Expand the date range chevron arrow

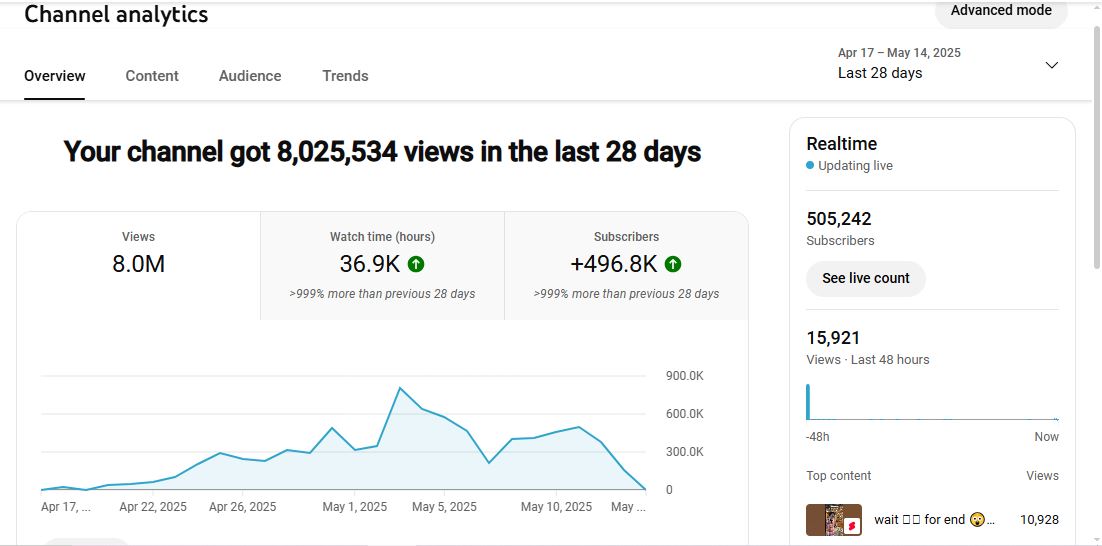(x=1051, y=65)
